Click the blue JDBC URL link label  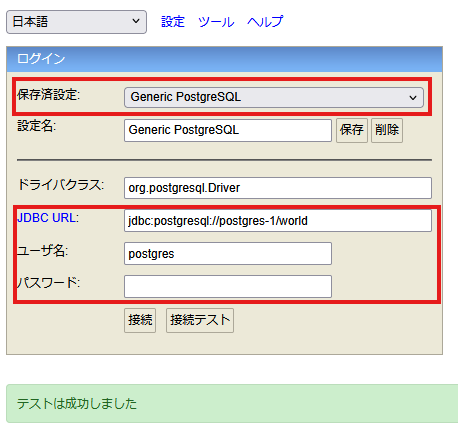[47, 218]
